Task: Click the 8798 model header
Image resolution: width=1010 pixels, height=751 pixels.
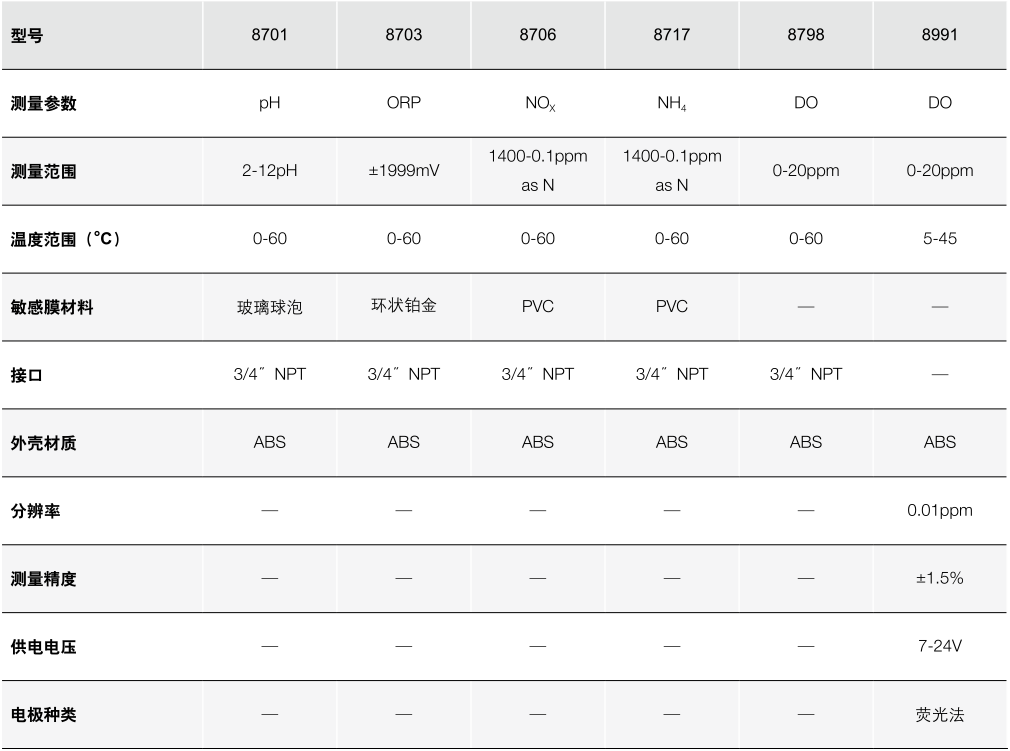Action: tap(805, 35)
